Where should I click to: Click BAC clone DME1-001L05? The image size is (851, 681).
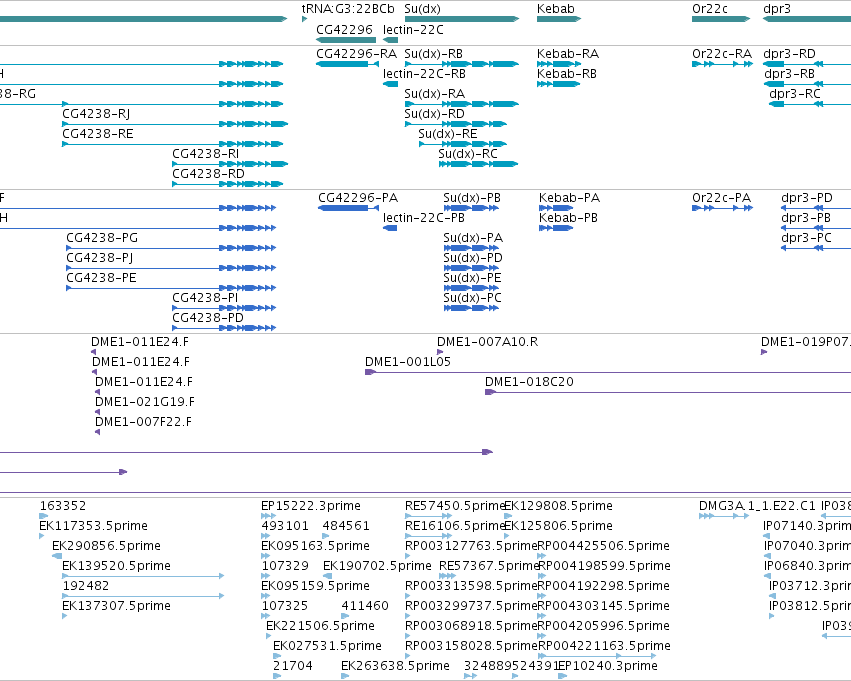point(608,372)
